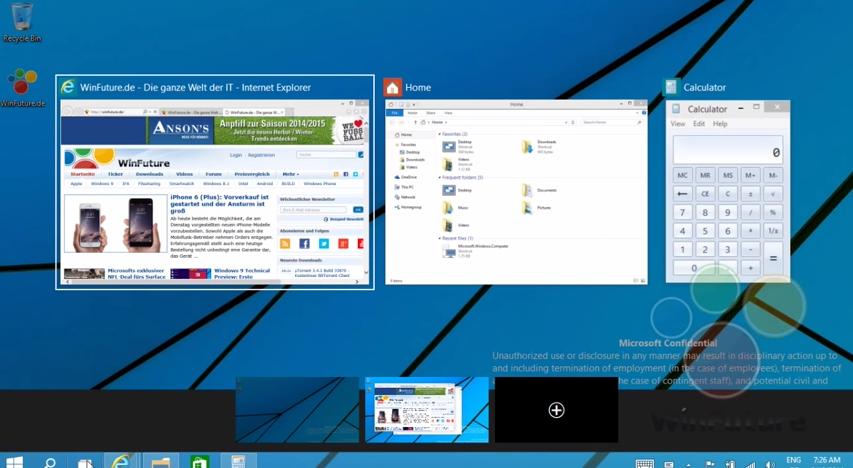The height and width of the screenshot is (468, 853).
Task: Click the equals key in Calculator
Action: 772,258
